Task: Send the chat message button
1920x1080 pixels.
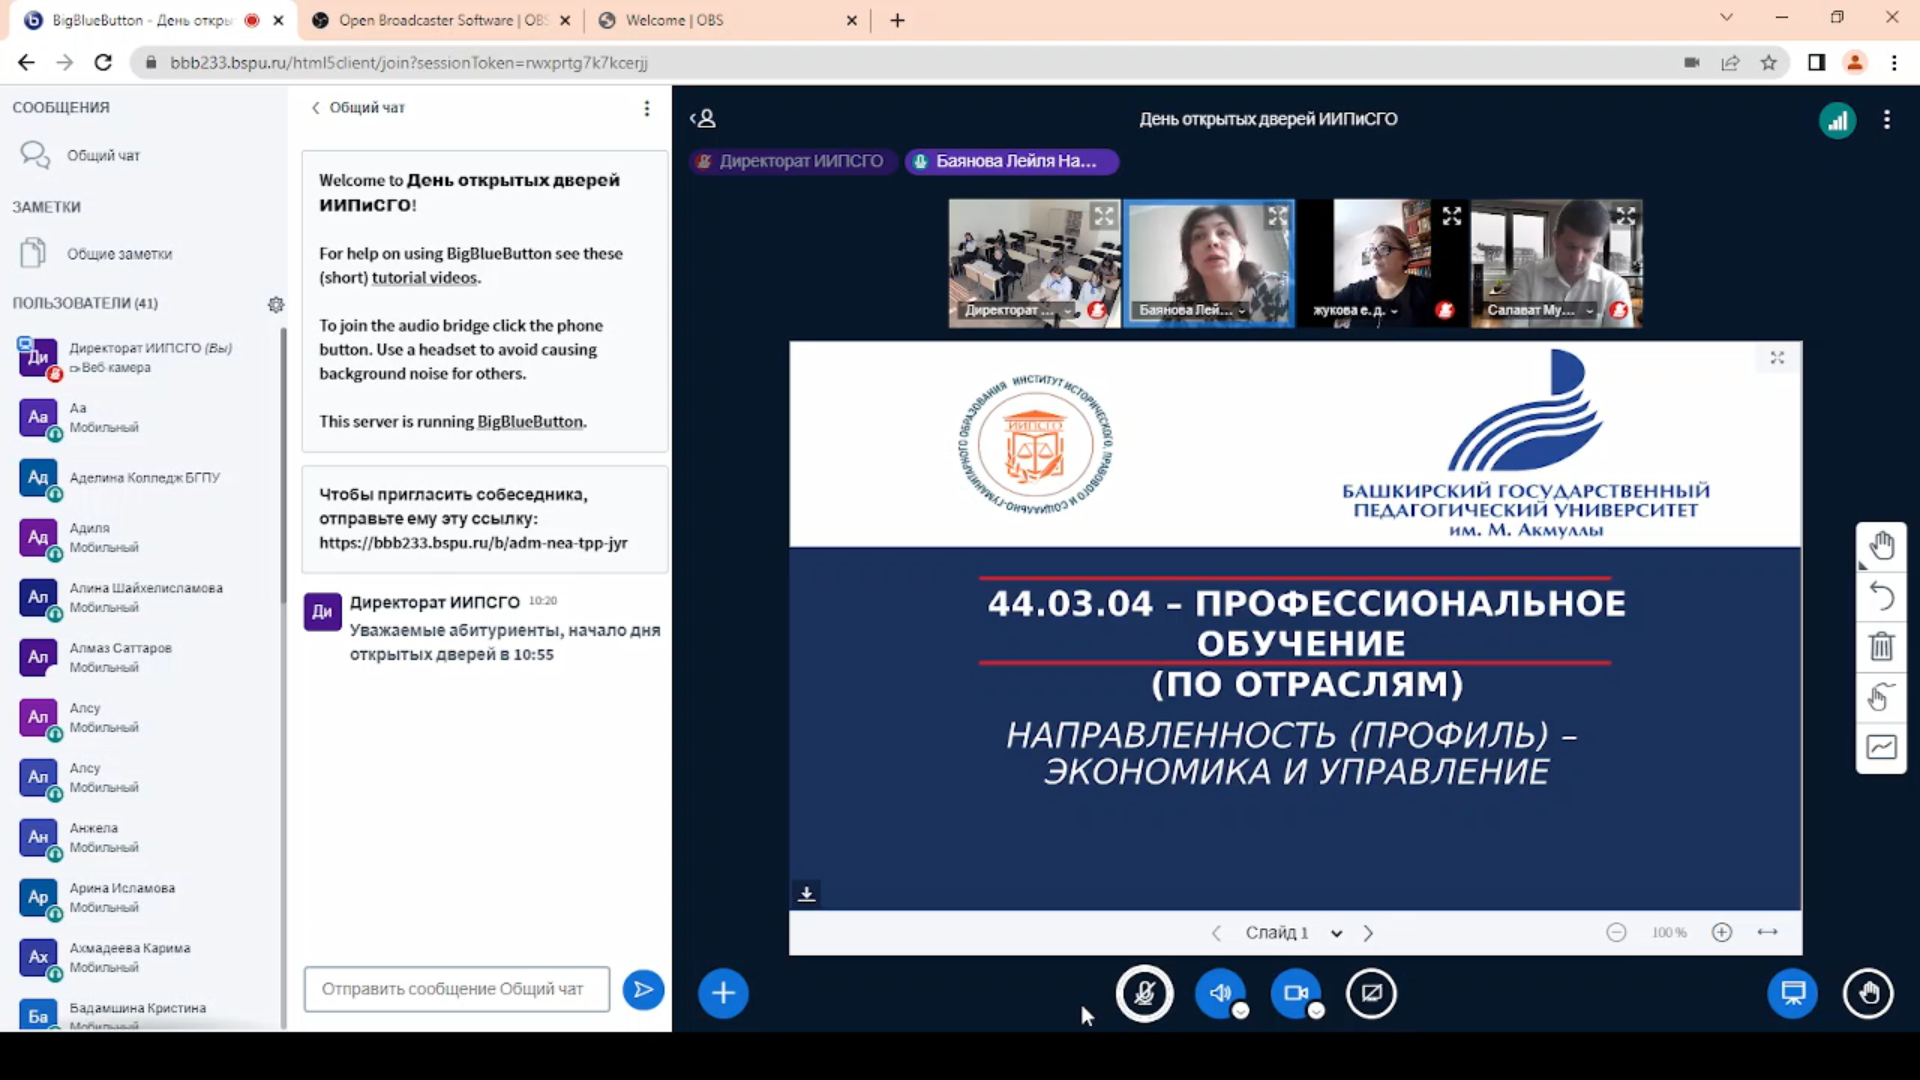Action: [x=643, y=990]
